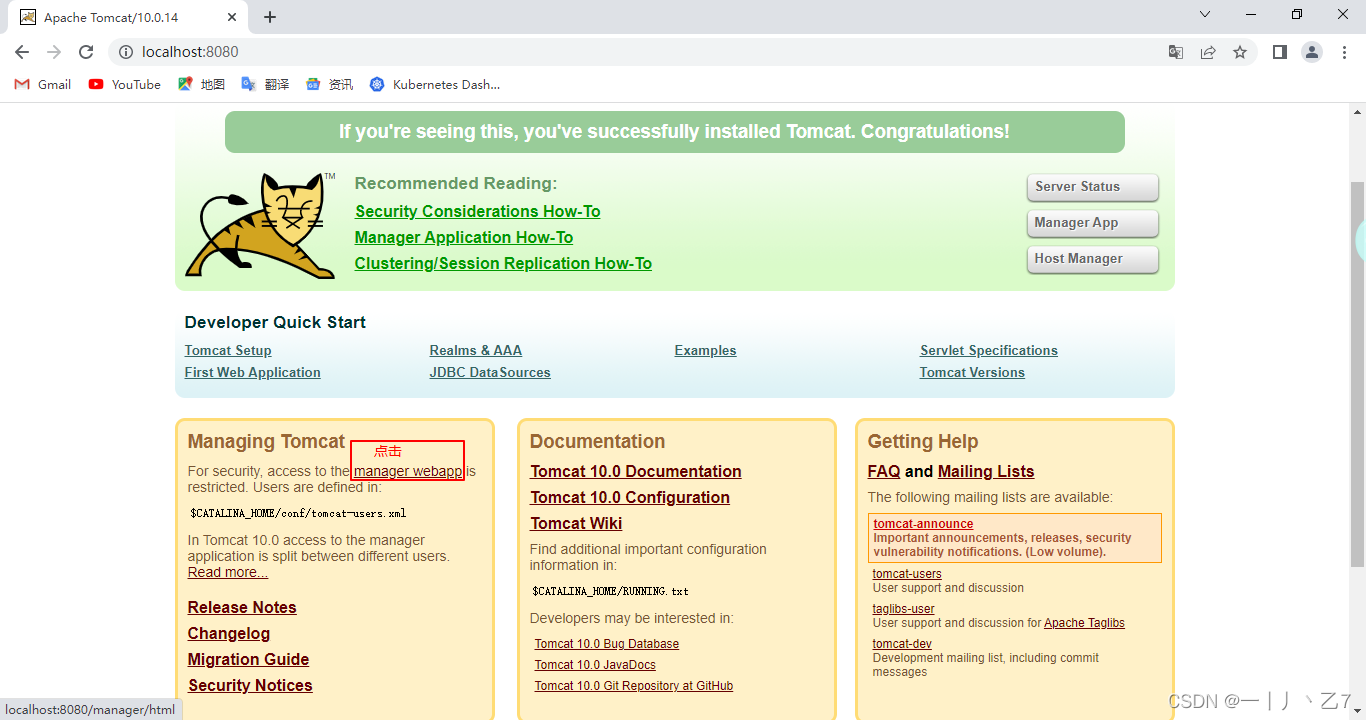Click the Server Status button
Viewport: 1366px width, 720px height.
tap(1092, 187)
